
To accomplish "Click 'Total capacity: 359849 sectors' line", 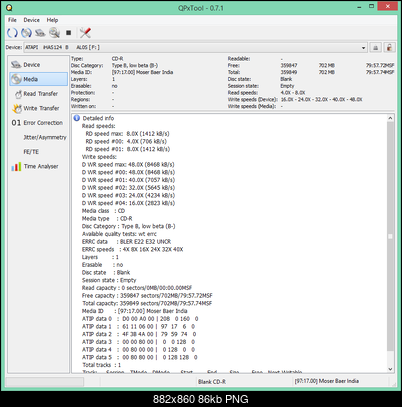I will coord(147,303).
